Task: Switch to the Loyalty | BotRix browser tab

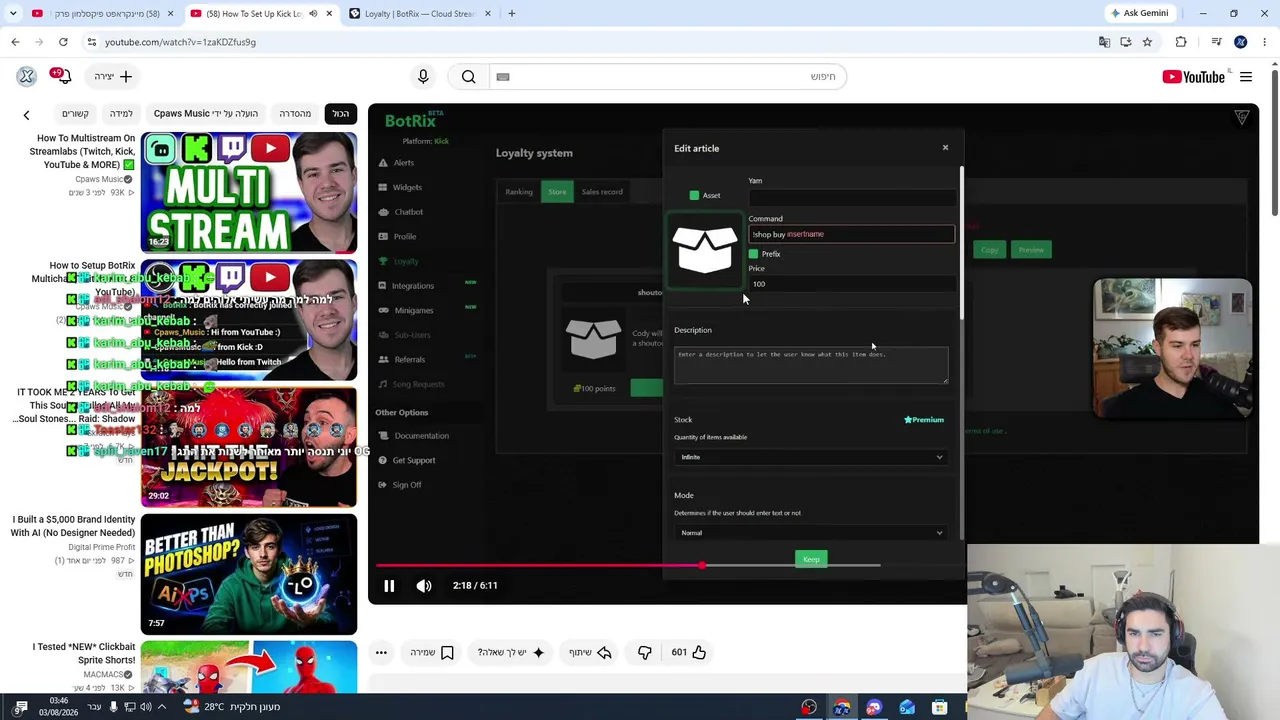Action: pyautogui.click(x=419, y=14)
